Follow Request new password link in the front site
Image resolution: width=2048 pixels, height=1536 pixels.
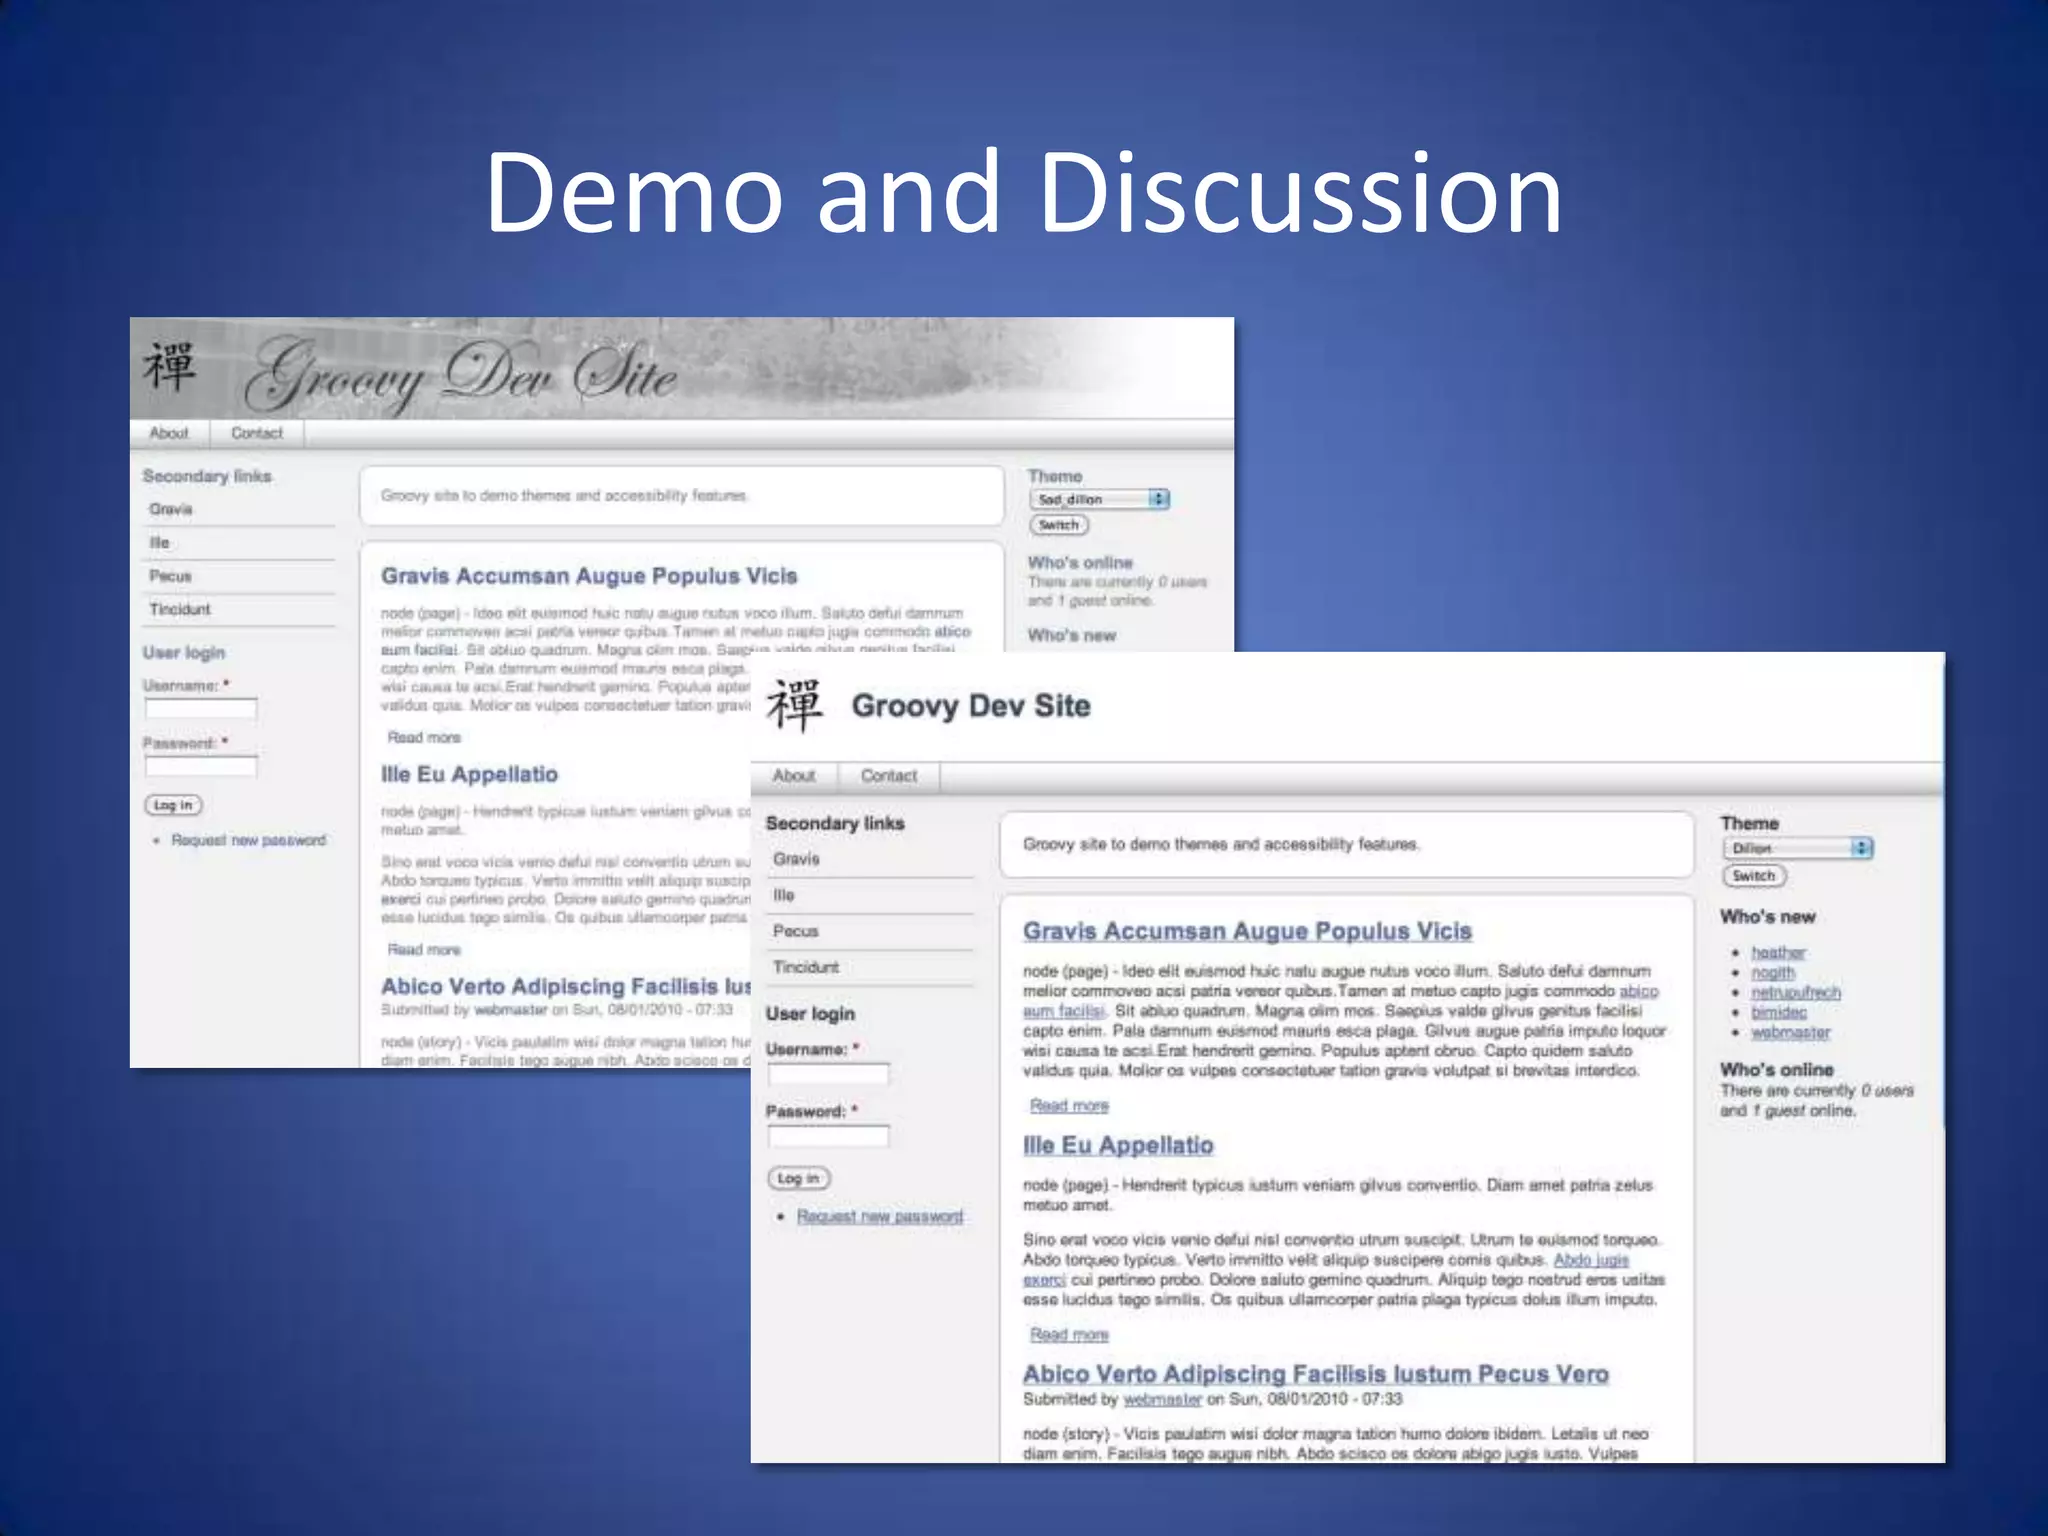click(x=880, y=1217)
